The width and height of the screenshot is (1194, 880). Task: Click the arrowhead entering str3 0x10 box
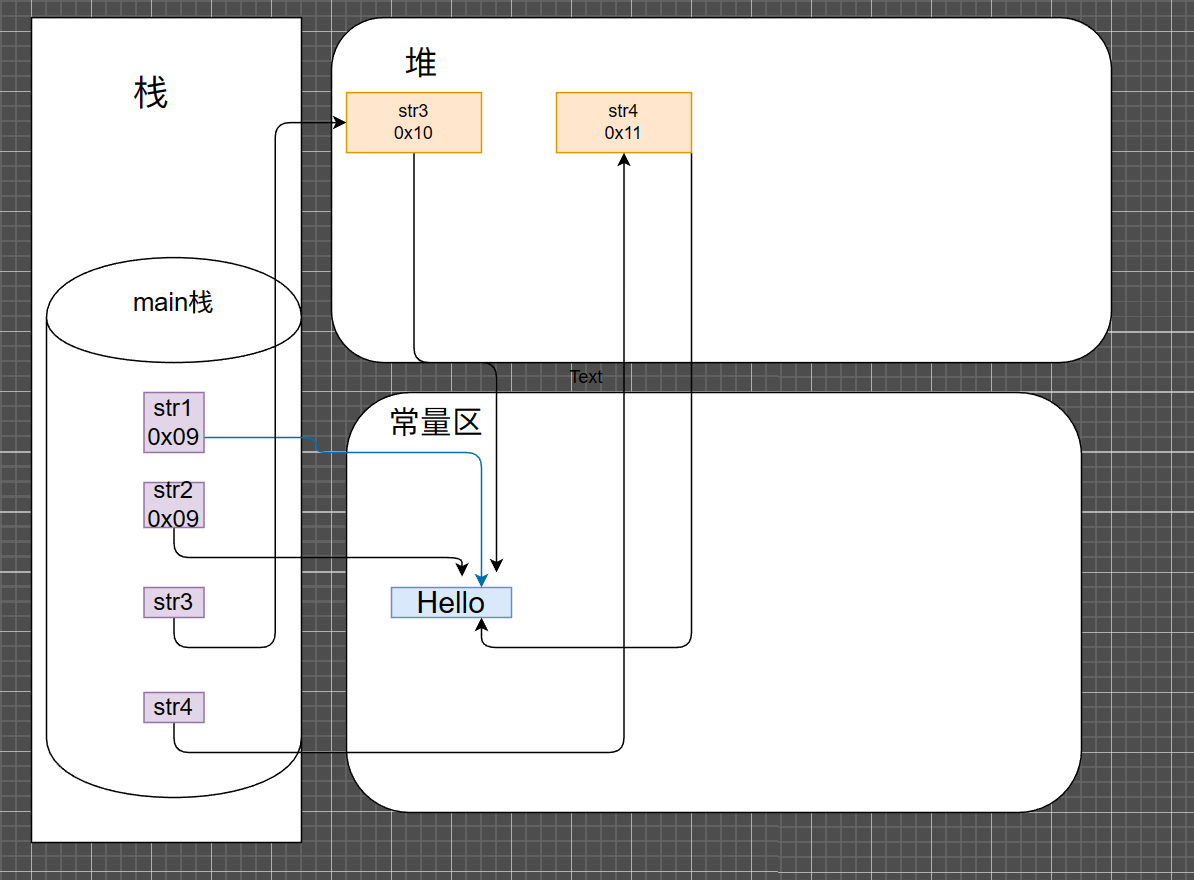pyautogui.click(x=339, y=123)
